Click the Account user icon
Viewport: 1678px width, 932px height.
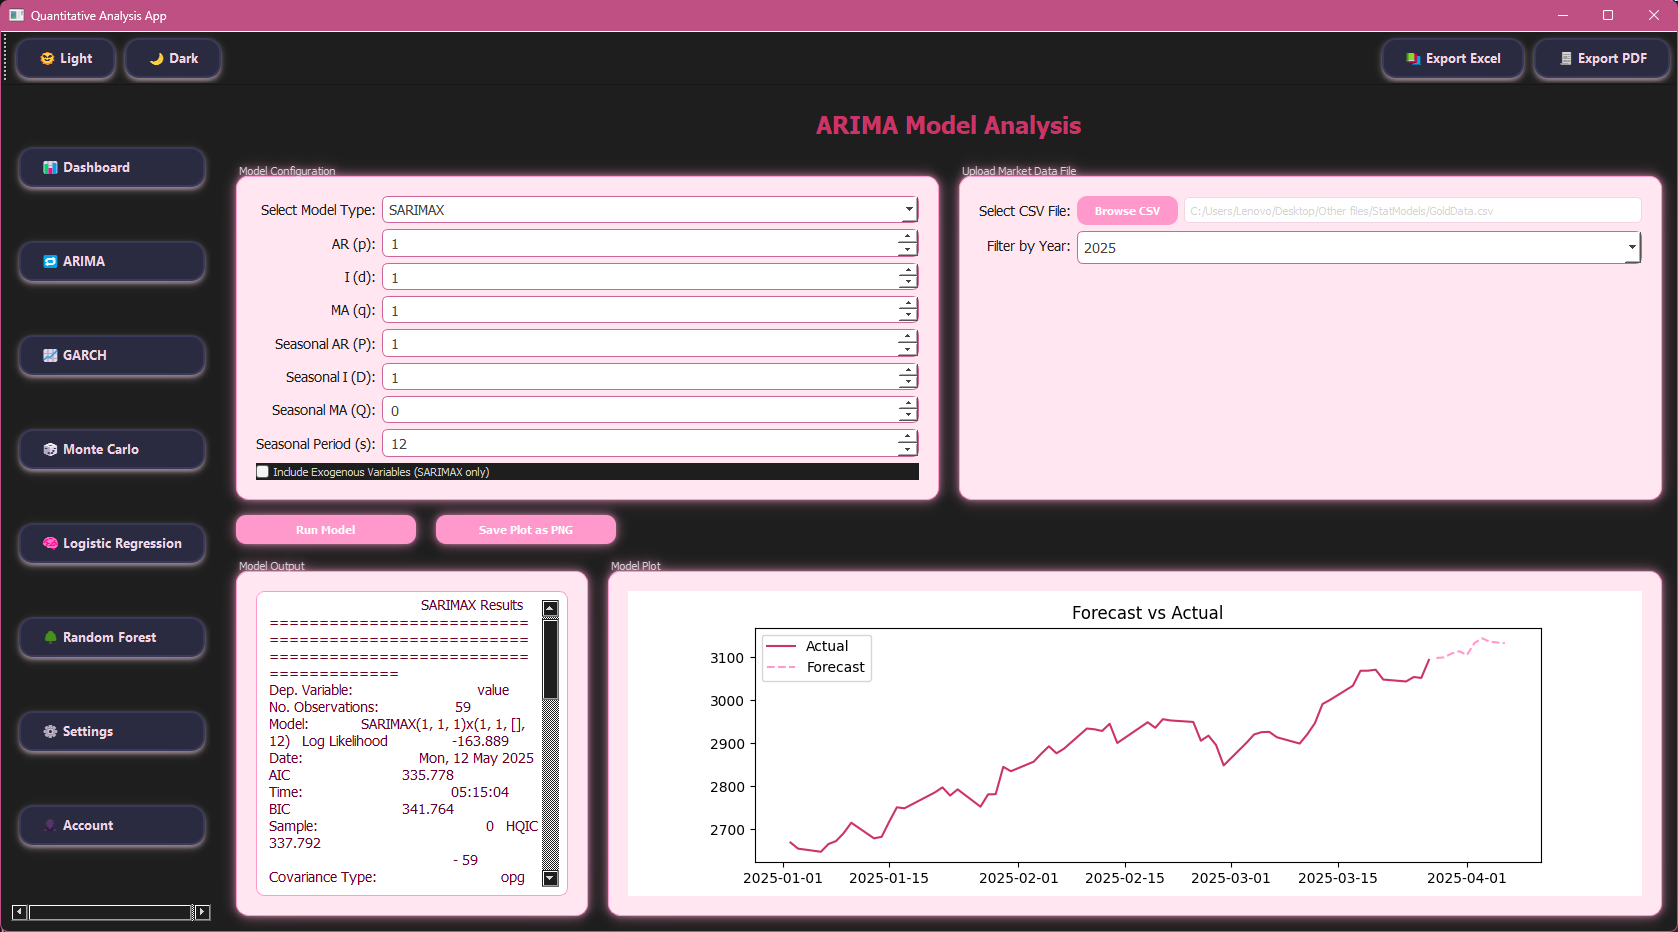coord(50,826)
